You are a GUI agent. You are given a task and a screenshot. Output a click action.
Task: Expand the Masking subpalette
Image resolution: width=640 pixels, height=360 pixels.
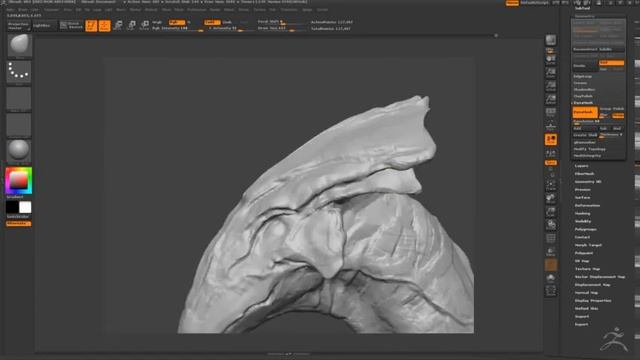582,213
